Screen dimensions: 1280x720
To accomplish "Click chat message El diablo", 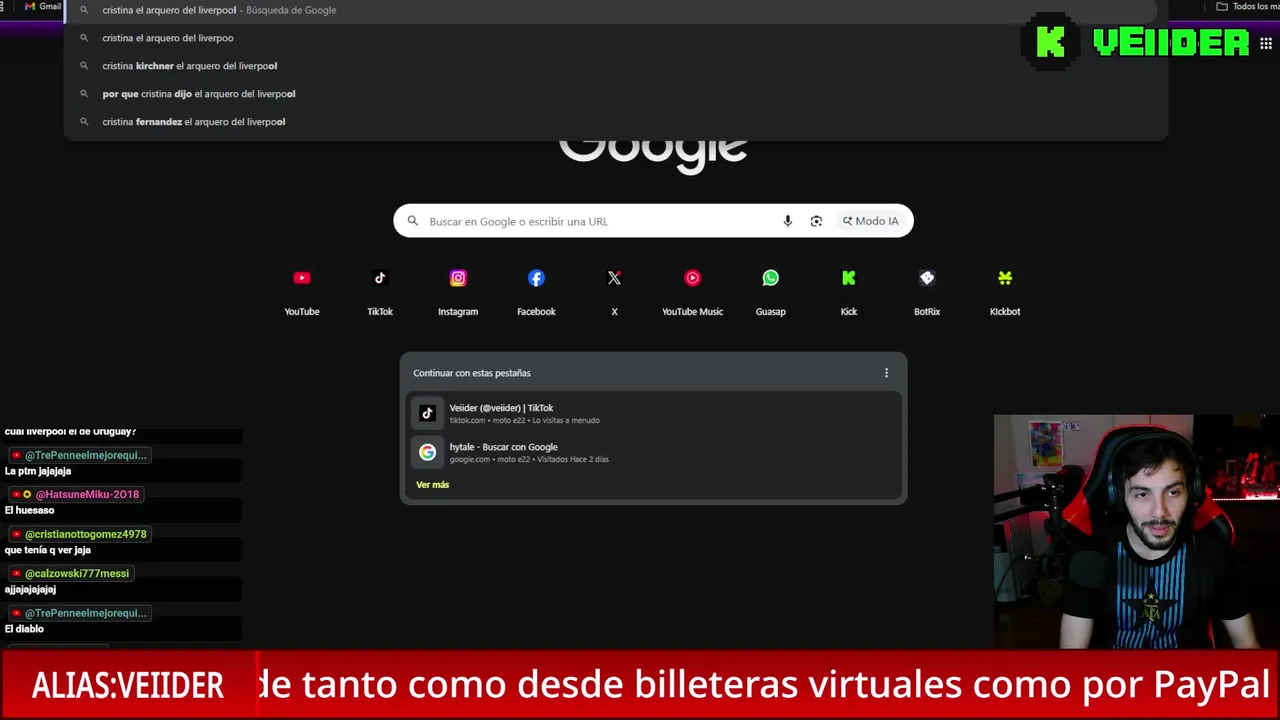I will point(24,629).
